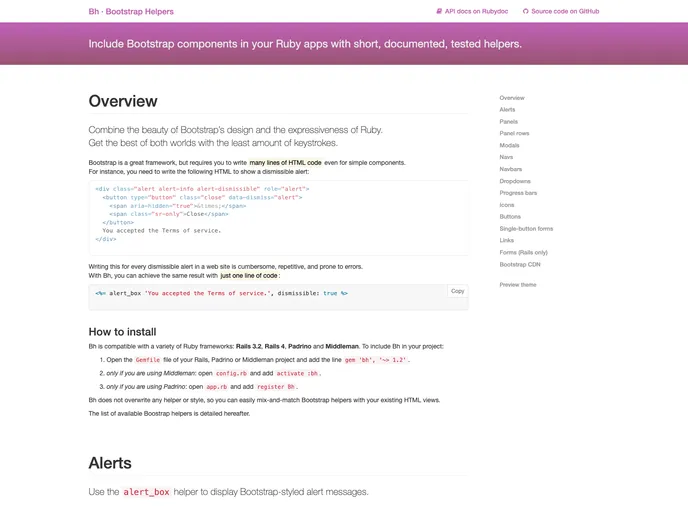Open the Bh · Bootstrap Helpers home link
The image size is (688, 512).
[x=131, y=11]
